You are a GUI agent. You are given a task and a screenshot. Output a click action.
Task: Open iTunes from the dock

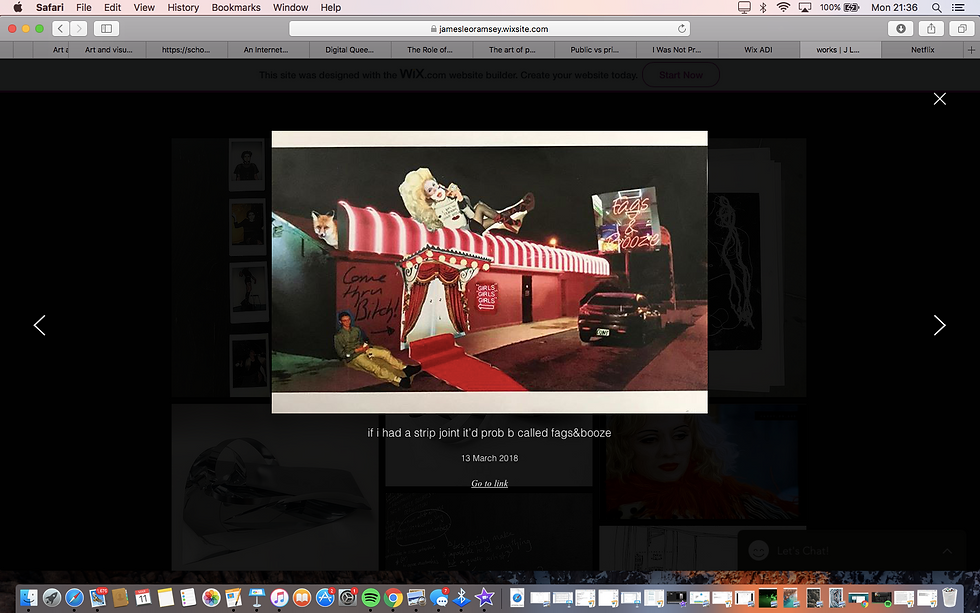coord(279,598)
